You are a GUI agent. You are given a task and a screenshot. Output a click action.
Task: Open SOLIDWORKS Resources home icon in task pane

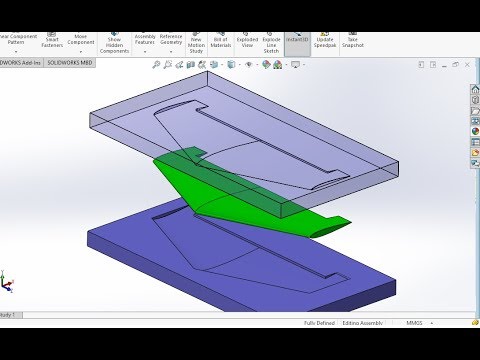(x=475, y=89)
